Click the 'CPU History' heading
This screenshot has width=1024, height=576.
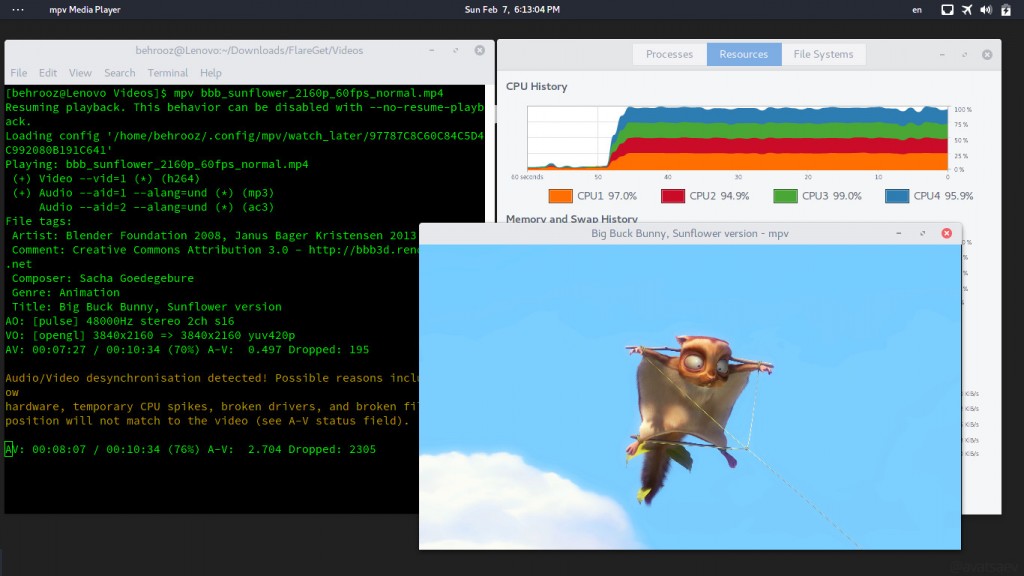[x=536, y=86]
